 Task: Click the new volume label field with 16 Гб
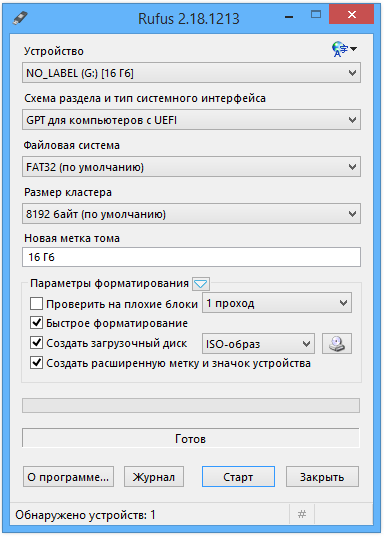tap(191, 257)
